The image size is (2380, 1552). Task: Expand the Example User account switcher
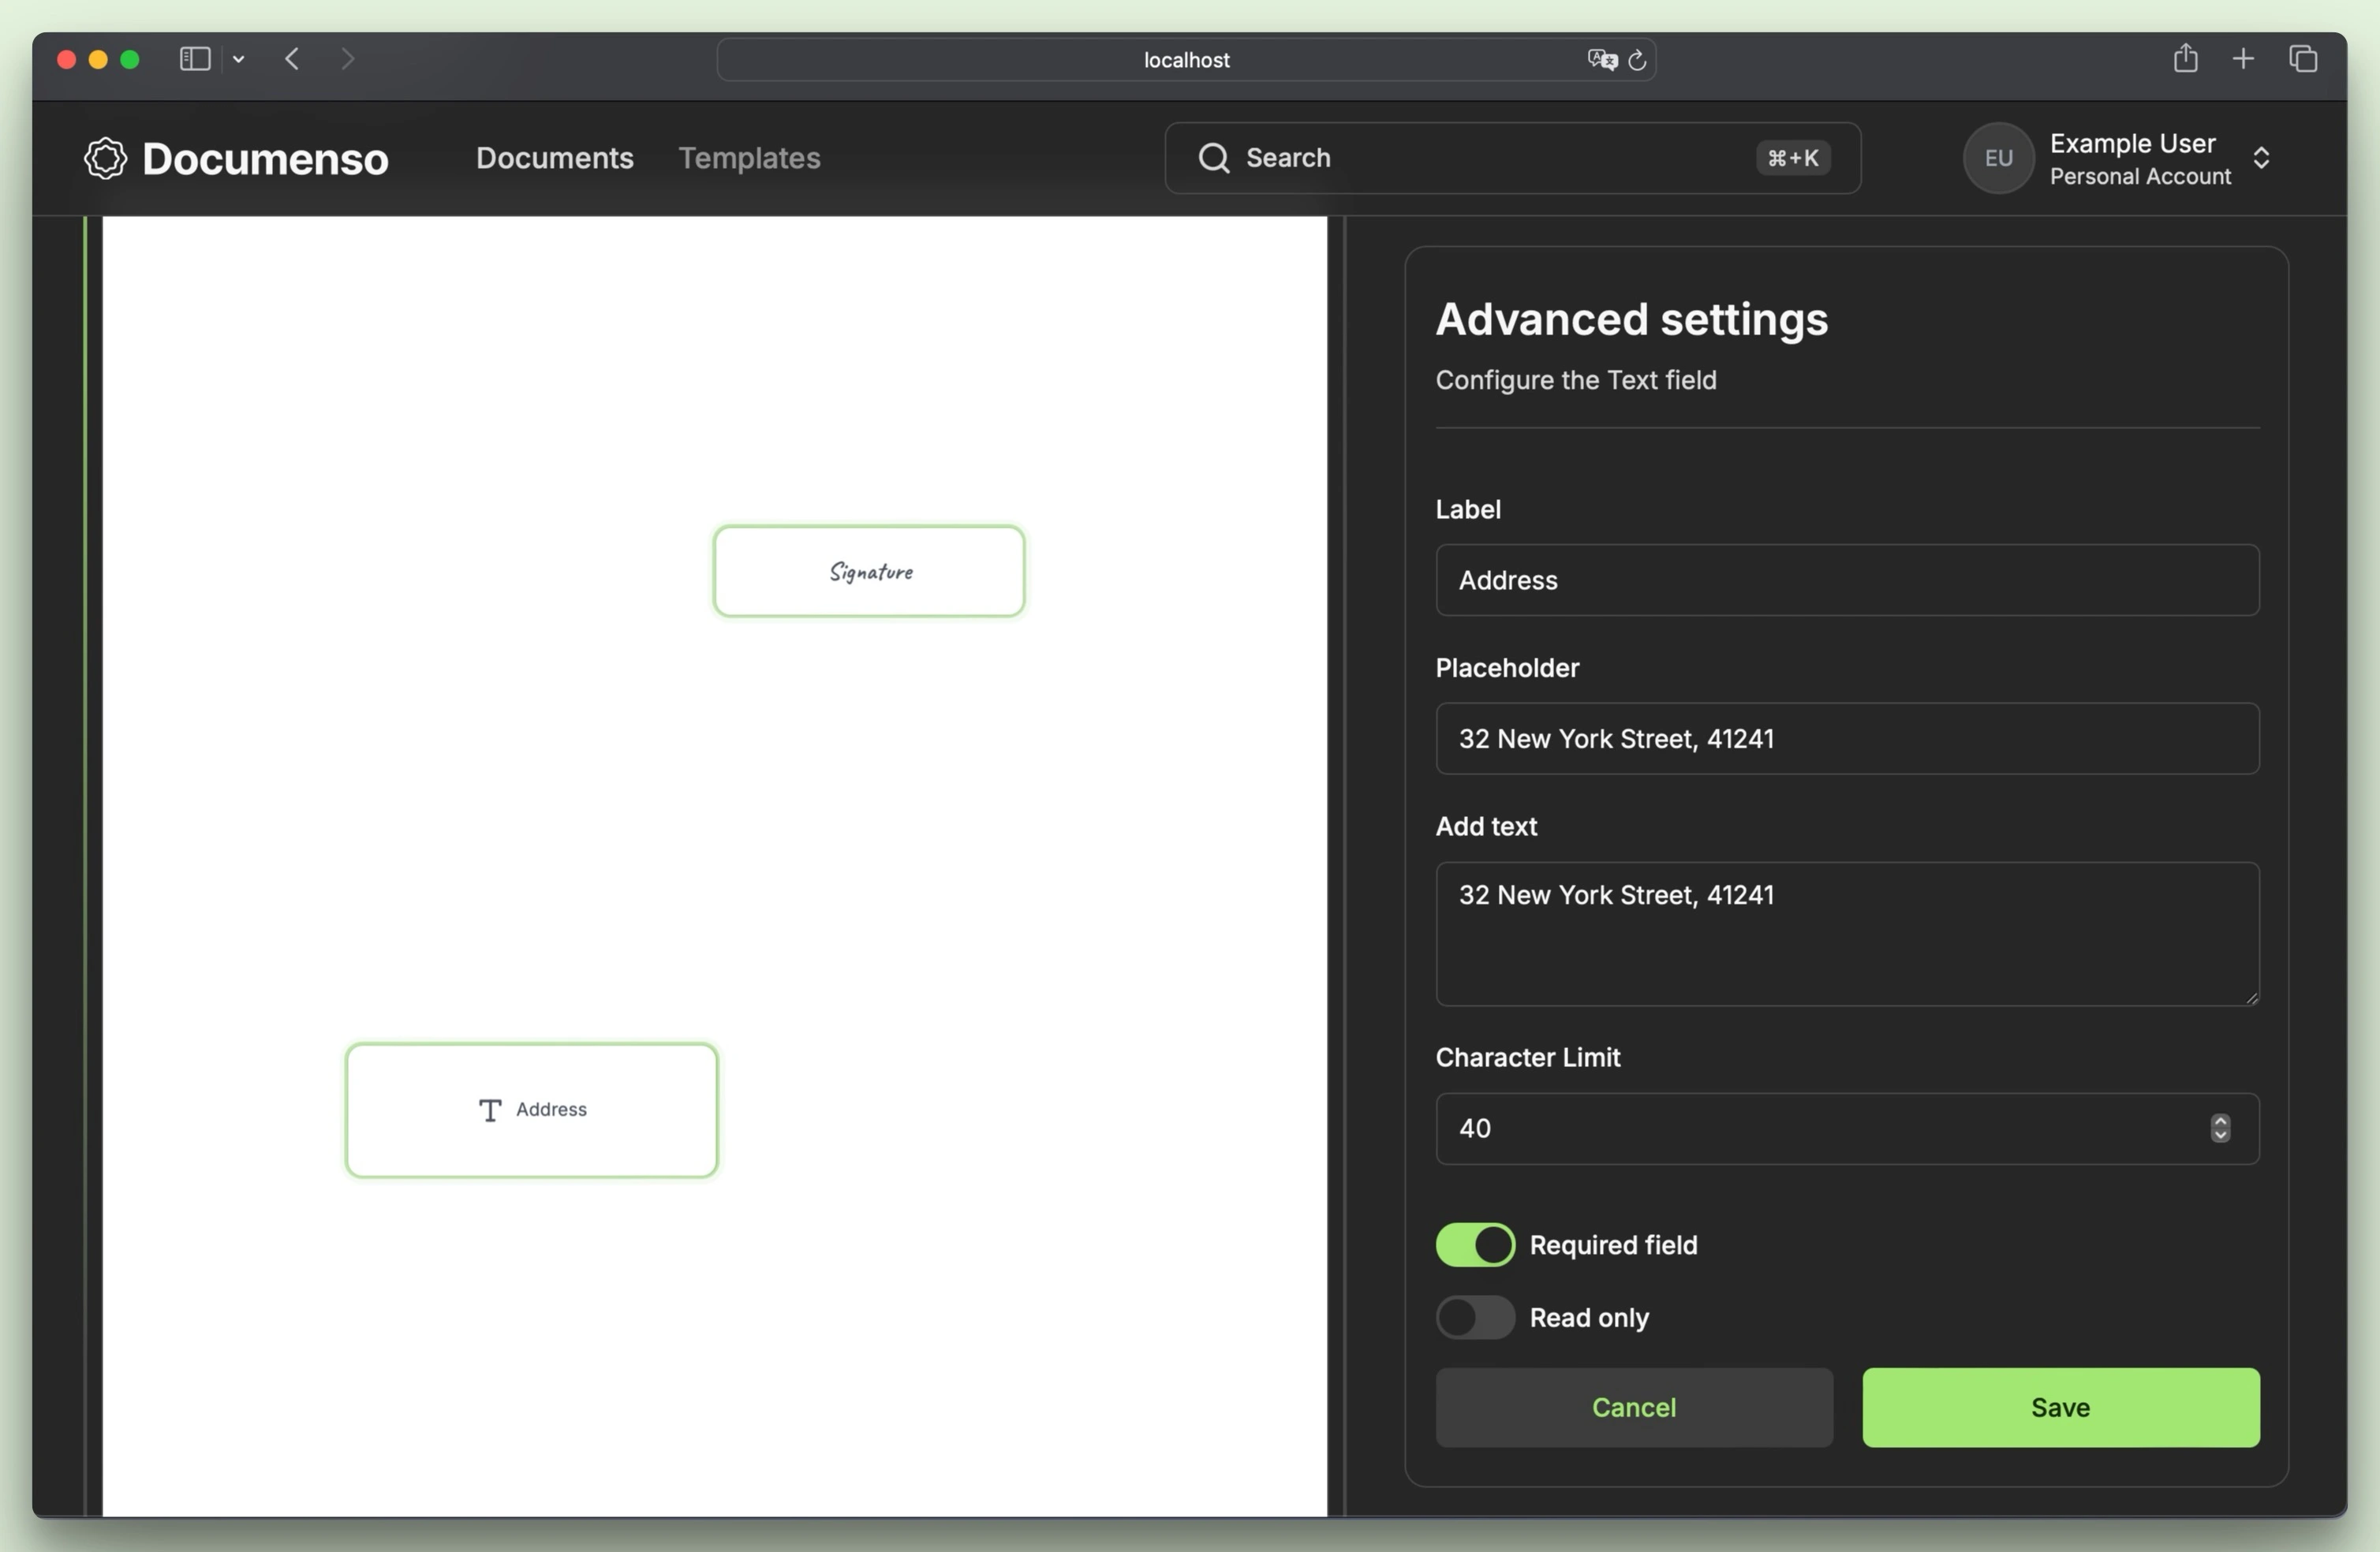pyautogui.click(x=2261, y=158)
